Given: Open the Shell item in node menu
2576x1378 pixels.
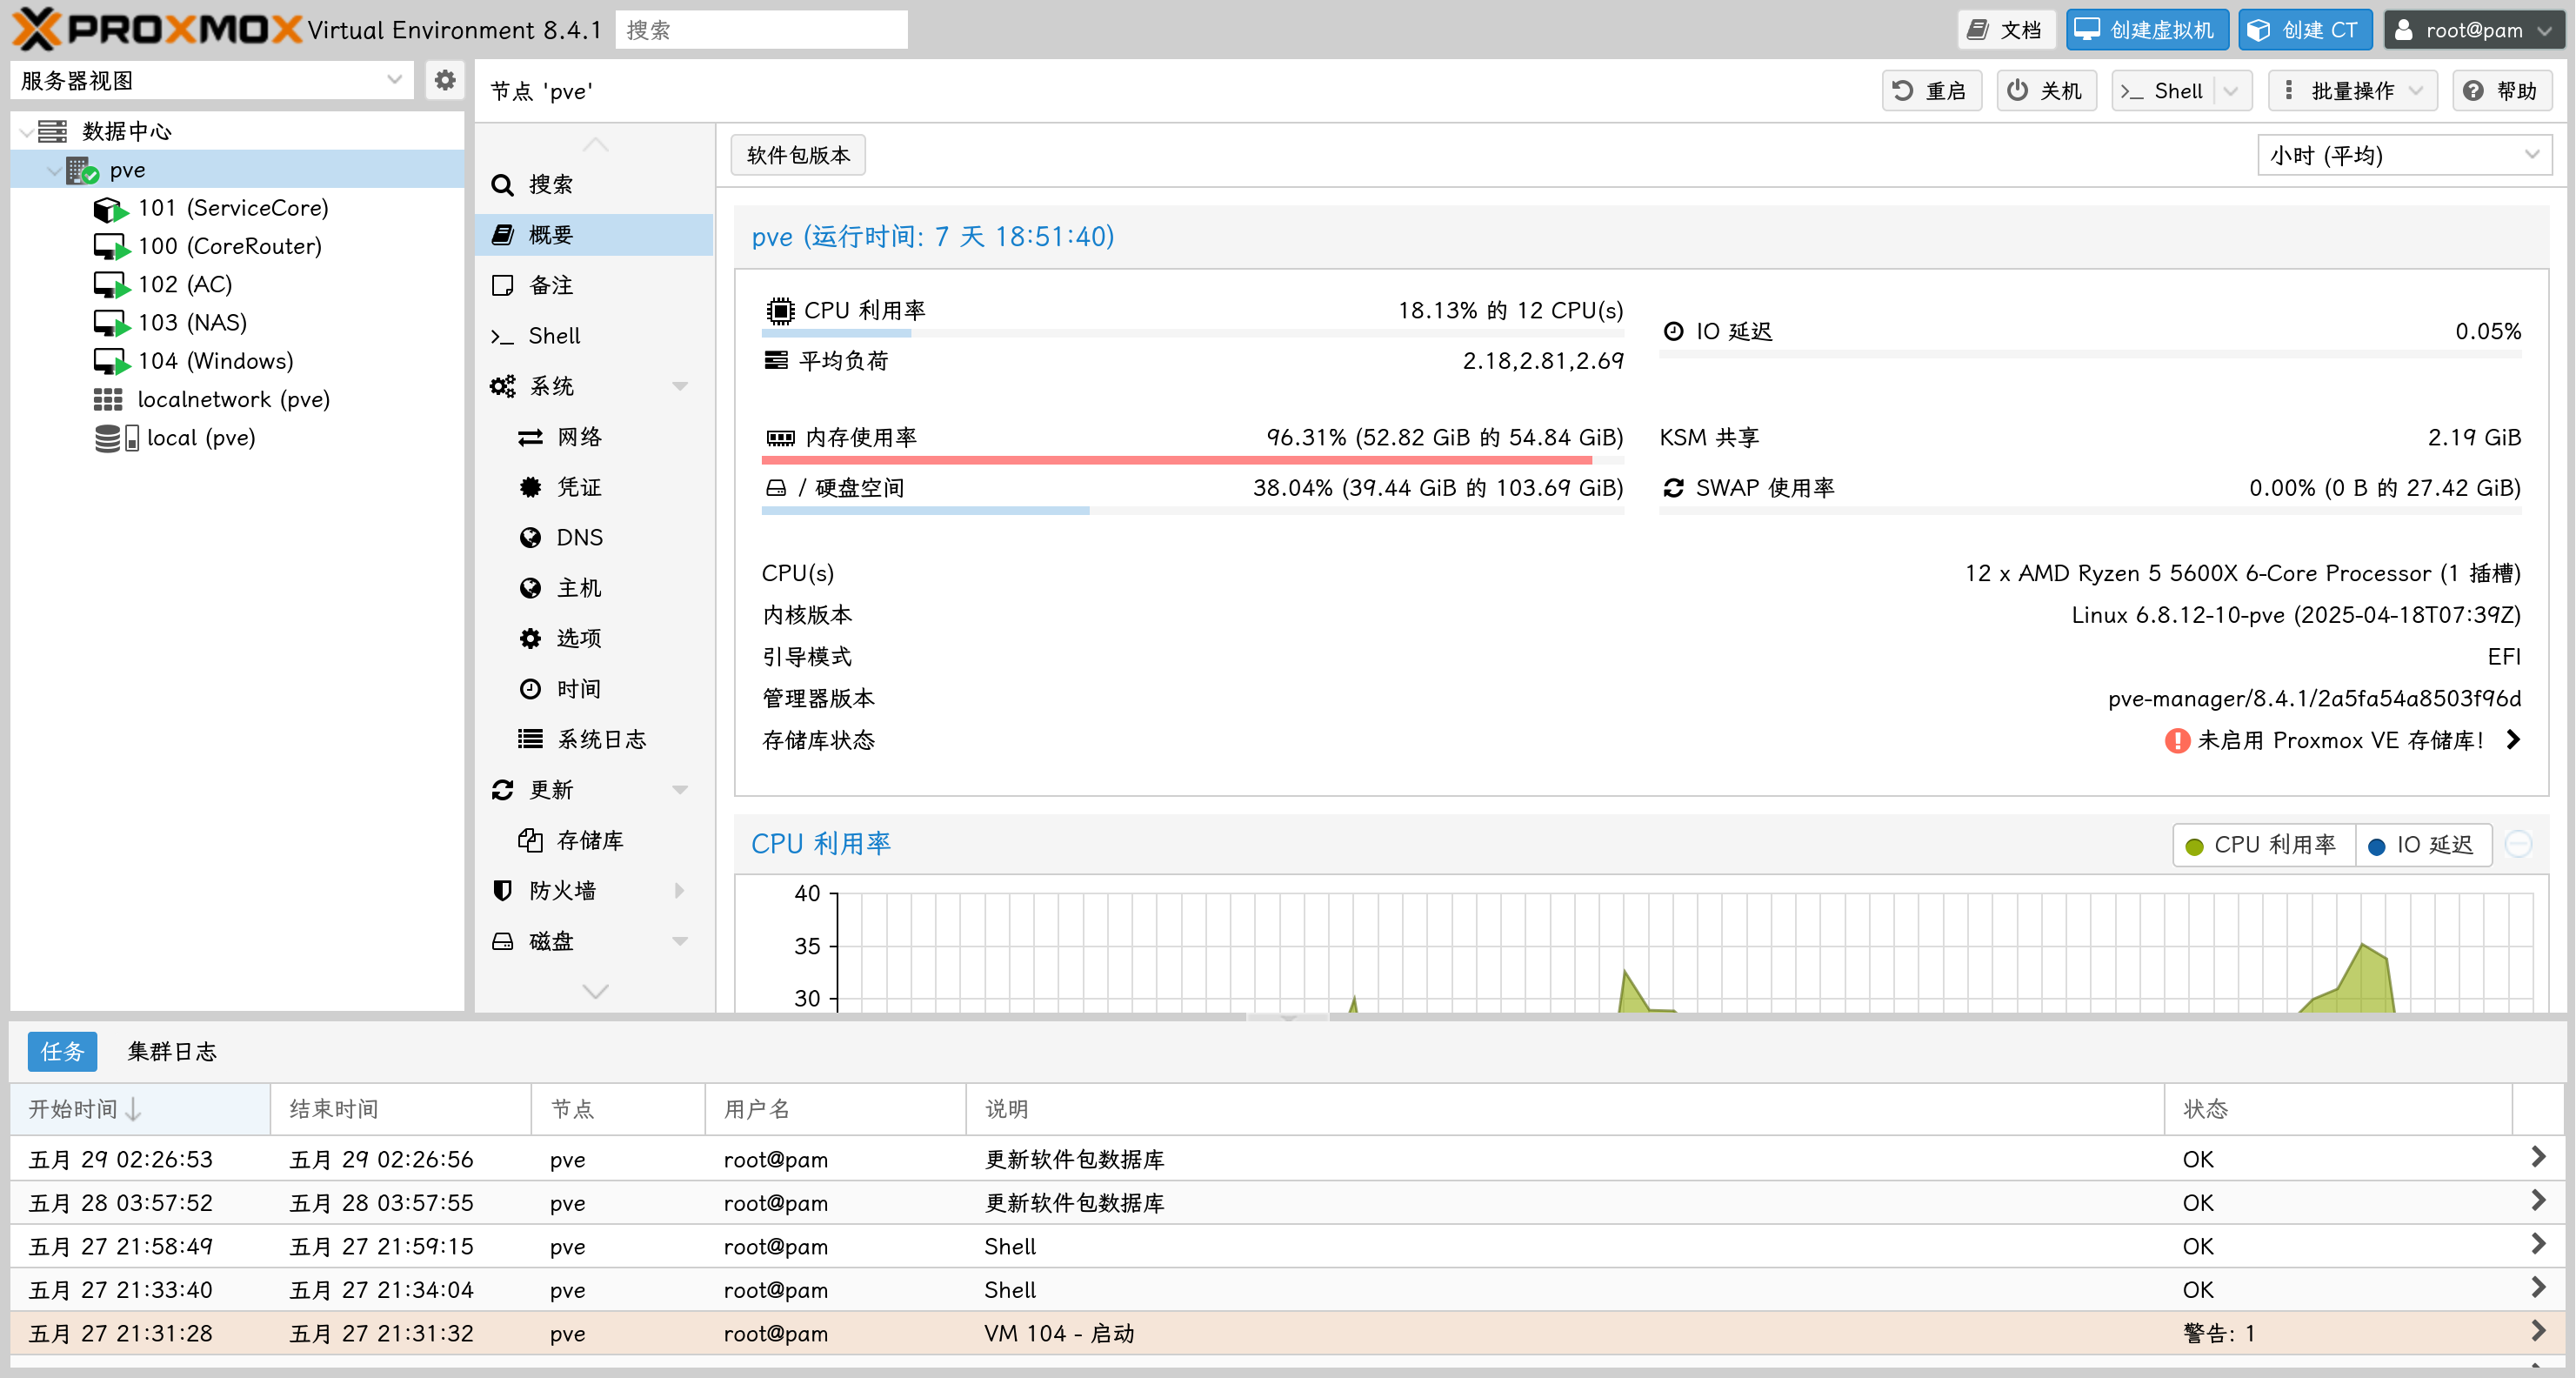Looking at the screenshot, I should (x=553, y=336).
